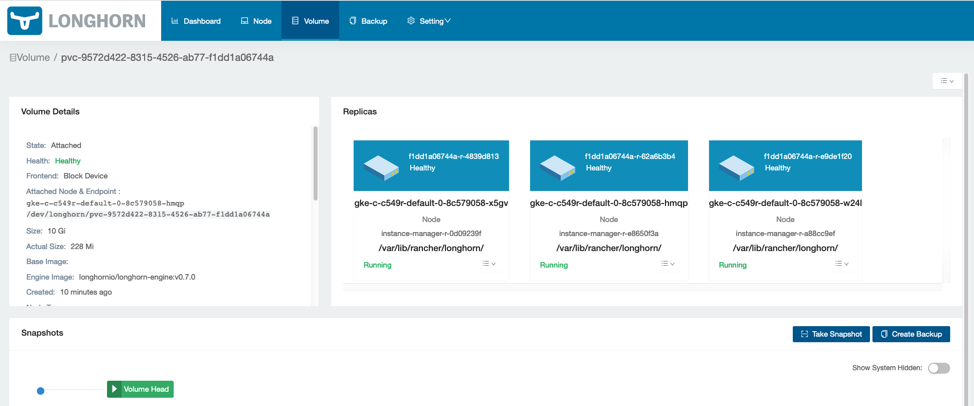Image resolution: width=974 pixels, height=406 pixels.
Task: Click the Volume Head play icon
Action: tap(115, 389)
